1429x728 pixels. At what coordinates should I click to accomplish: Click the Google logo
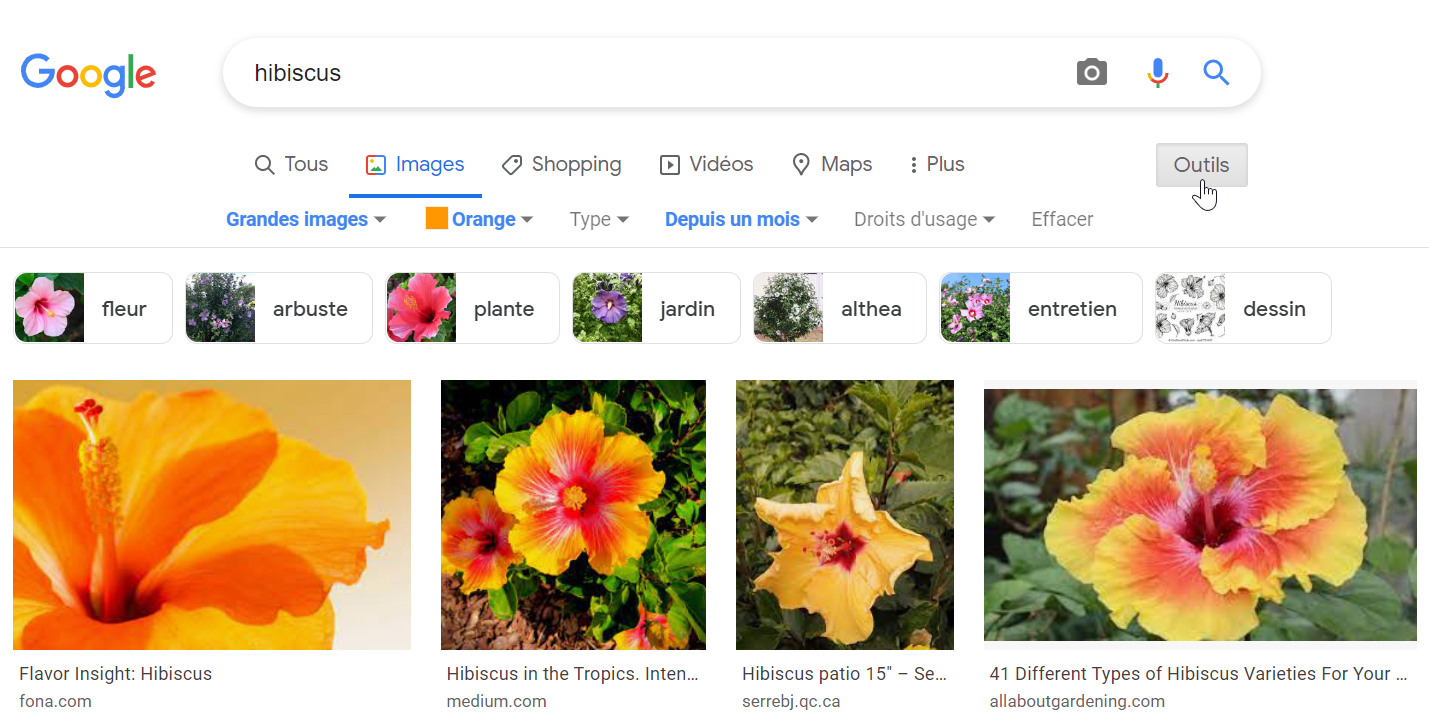pos(88,74)
